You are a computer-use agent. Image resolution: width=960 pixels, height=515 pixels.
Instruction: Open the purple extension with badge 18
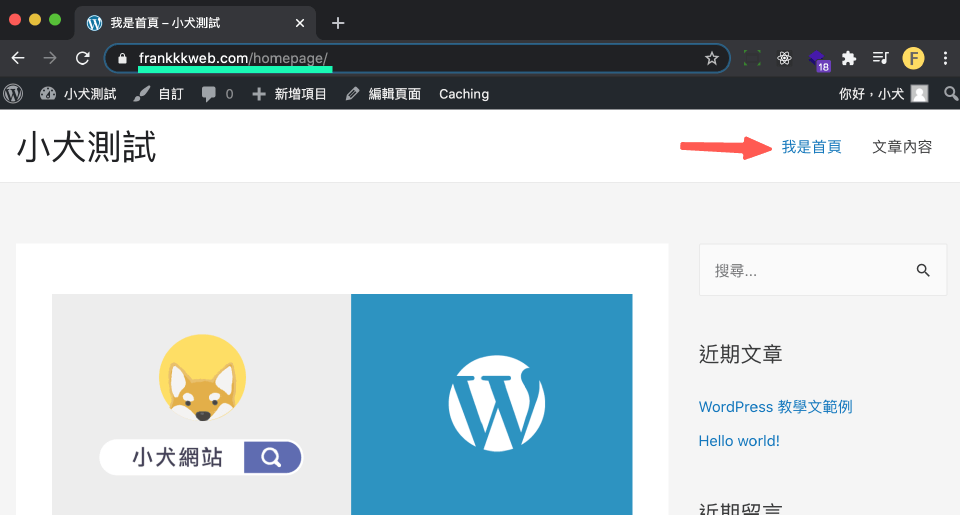click(x=818, y=60)
